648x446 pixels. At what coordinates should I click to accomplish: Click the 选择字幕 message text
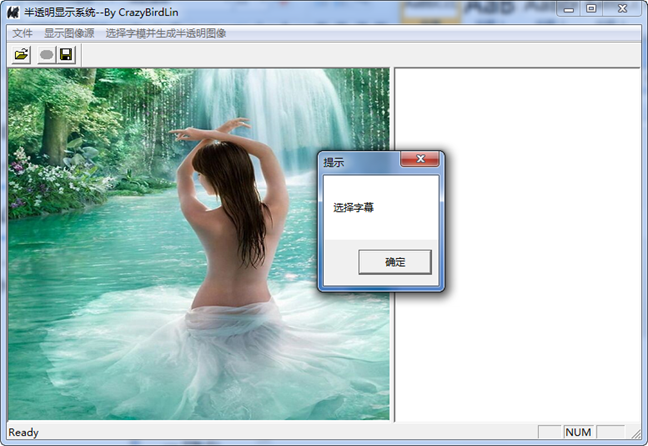pyautogui.click(x=354, y=208)
